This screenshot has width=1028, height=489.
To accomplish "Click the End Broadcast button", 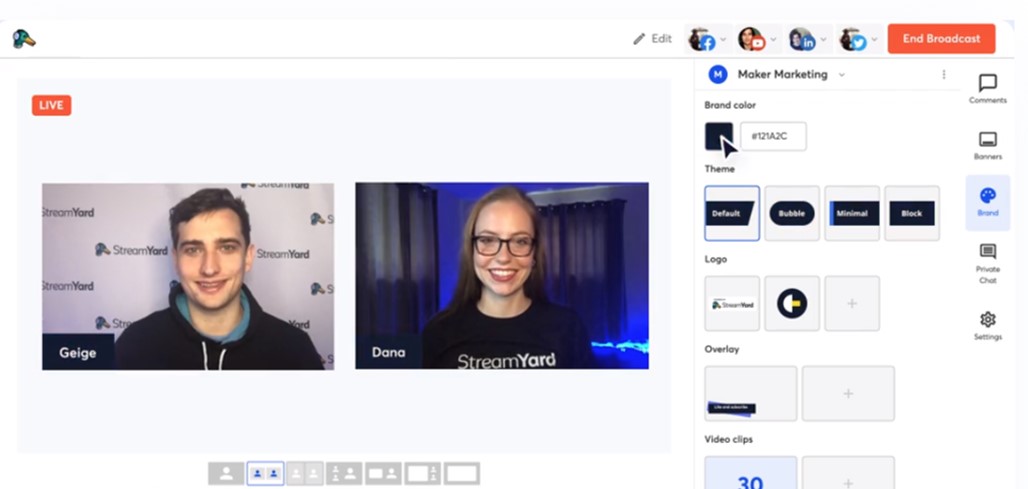I will click(941, 39).
